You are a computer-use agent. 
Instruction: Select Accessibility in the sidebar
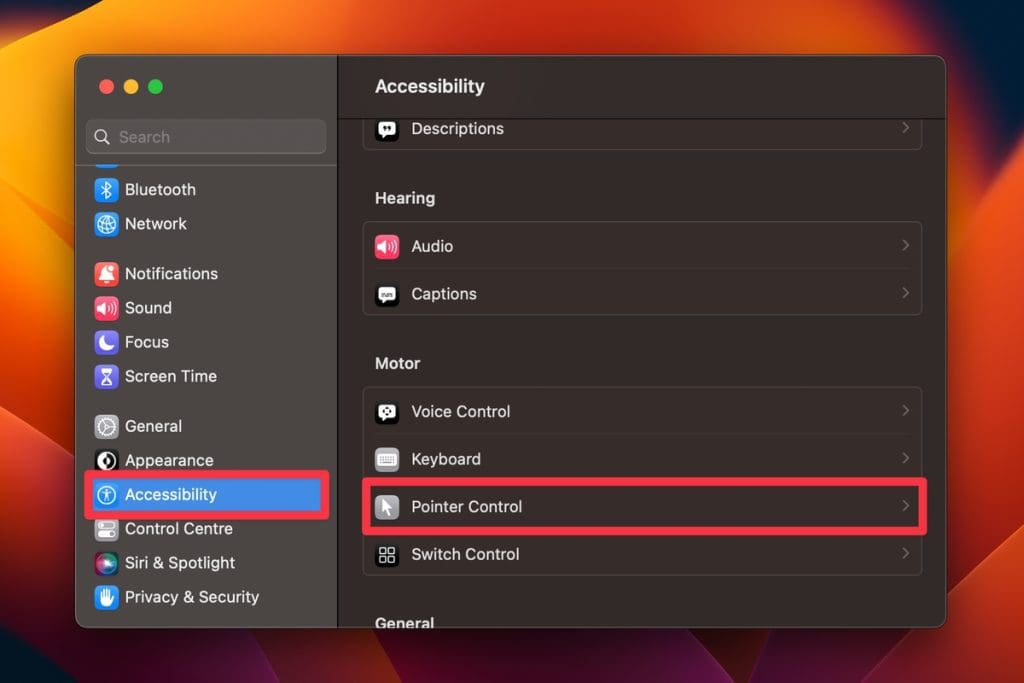click(x=170, y=495)
